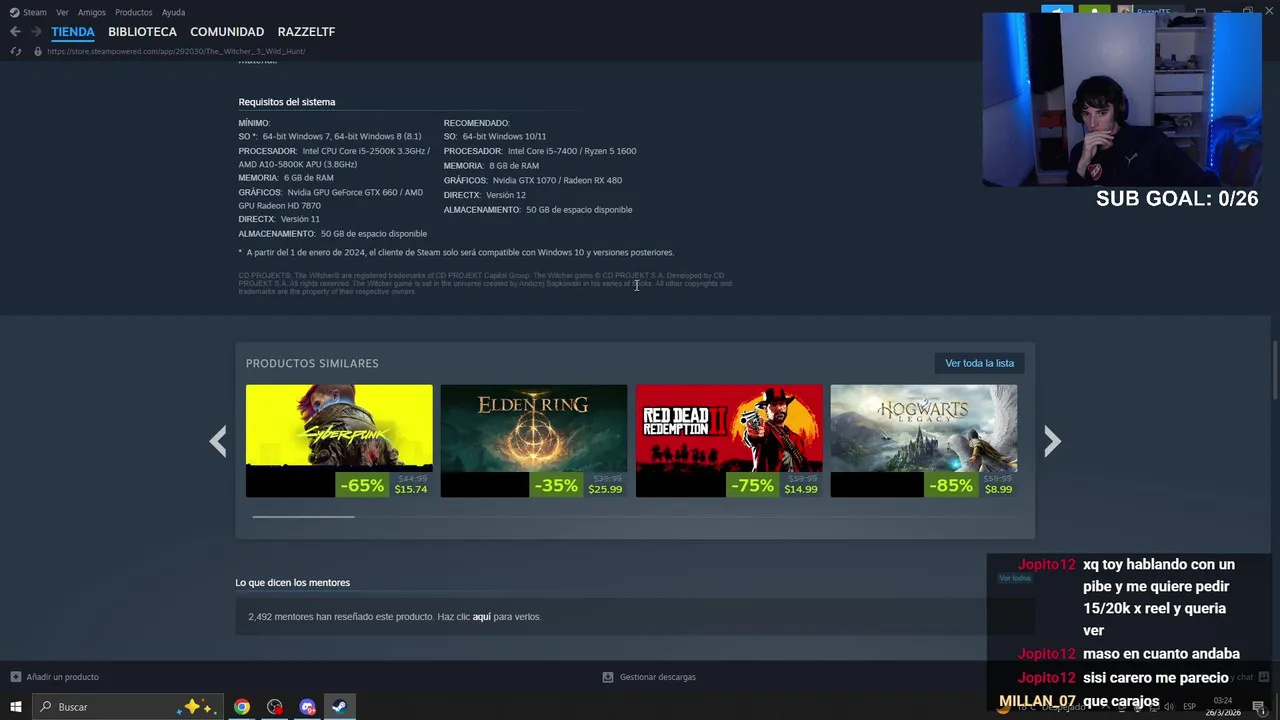This screenshot has height=720, width=1280.
Task: Open Windows notification center icon
Action: (1259, 708)
